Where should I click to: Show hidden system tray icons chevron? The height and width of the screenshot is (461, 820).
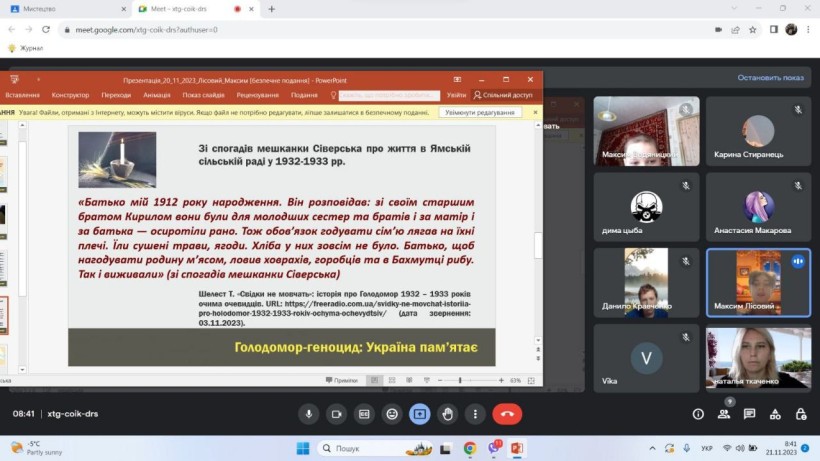(652, 448)
